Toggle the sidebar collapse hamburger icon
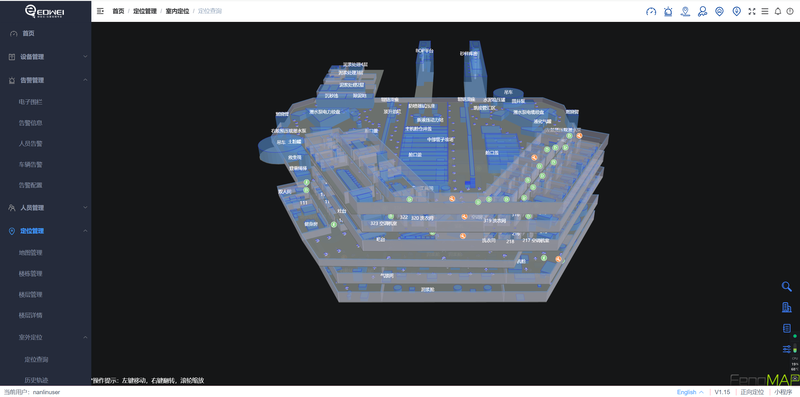The image size is (800, 397). 100,11
